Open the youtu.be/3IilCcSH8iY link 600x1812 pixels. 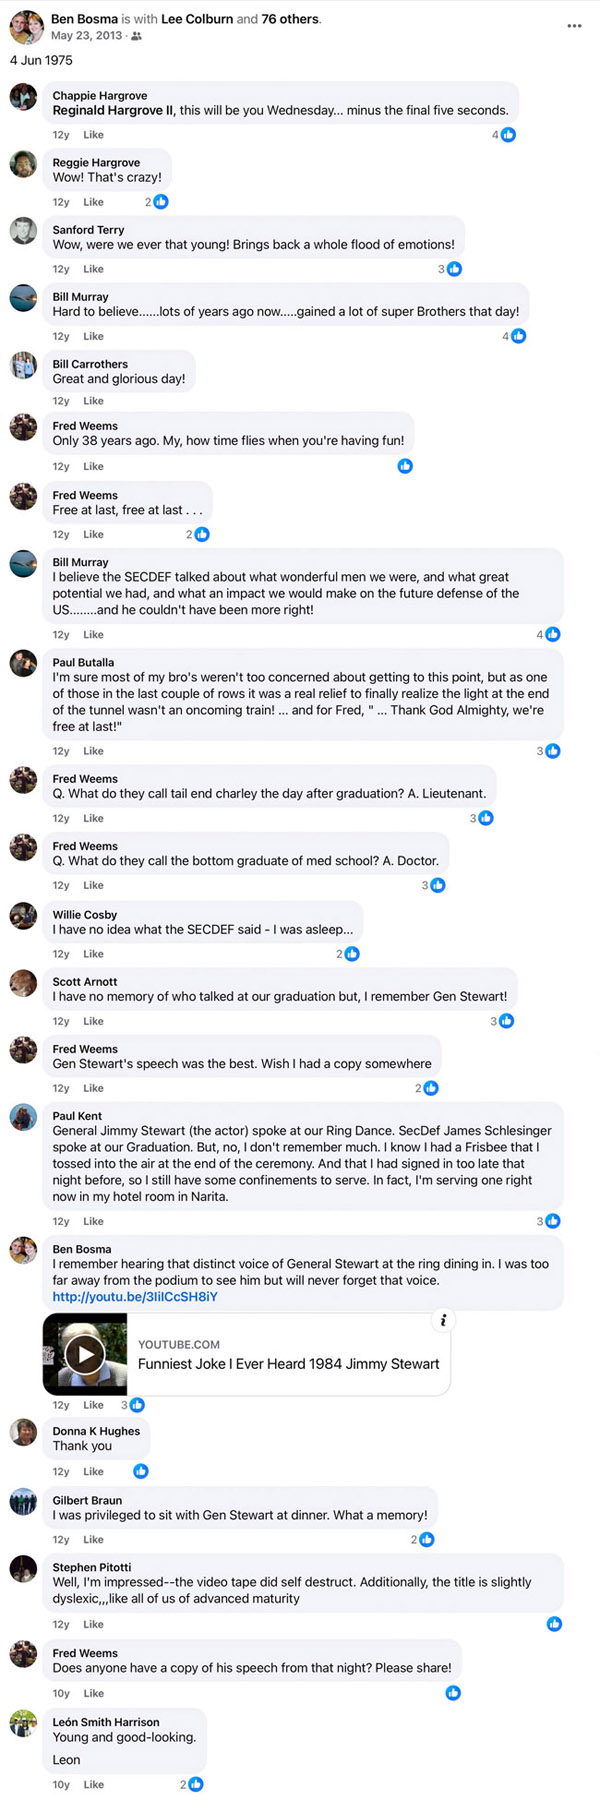(135, 1297)
